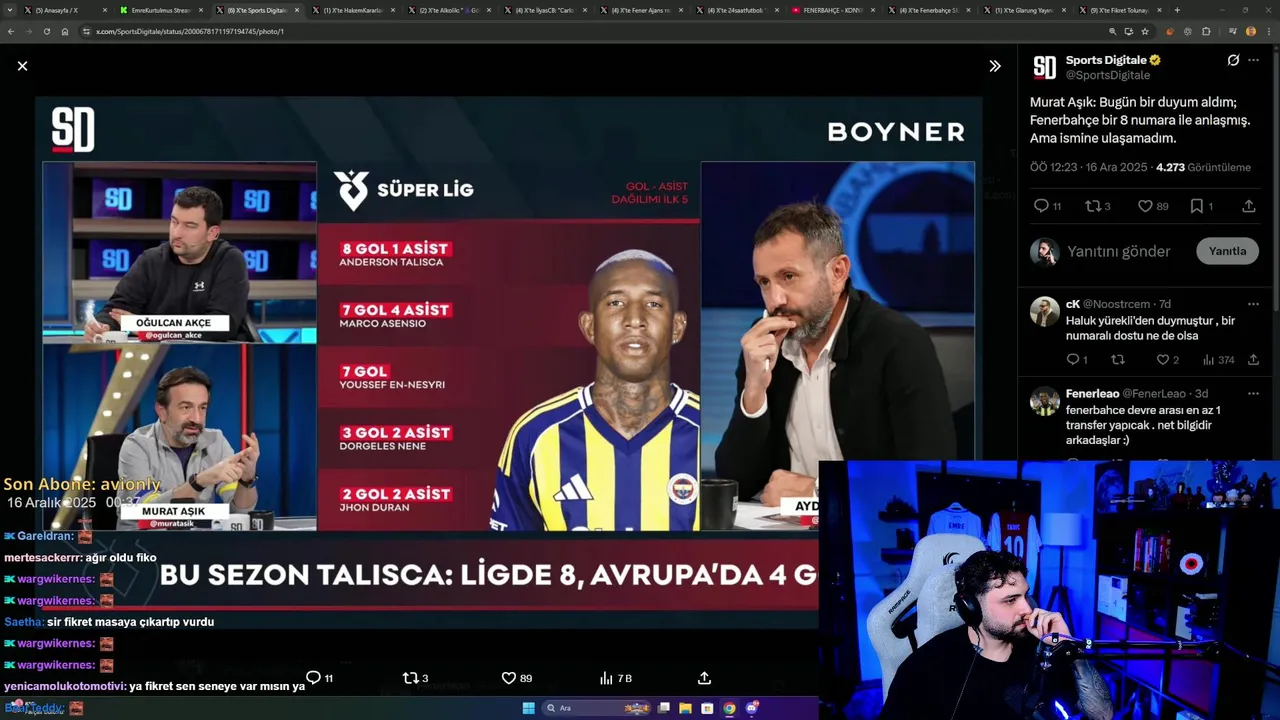Like the post showing 89 in side panel
Viewport: 1280px width, 720px height.
tap(1153, 206)
